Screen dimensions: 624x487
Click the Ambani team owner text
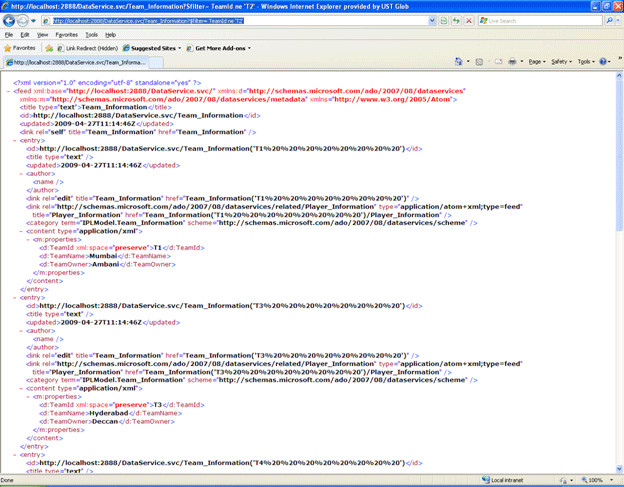105,264
